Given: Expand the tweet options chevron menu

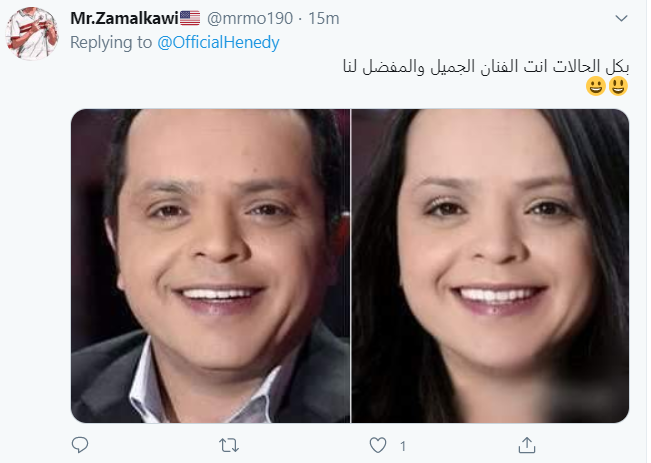Looking at the screenshot, I should pos(621,18).
